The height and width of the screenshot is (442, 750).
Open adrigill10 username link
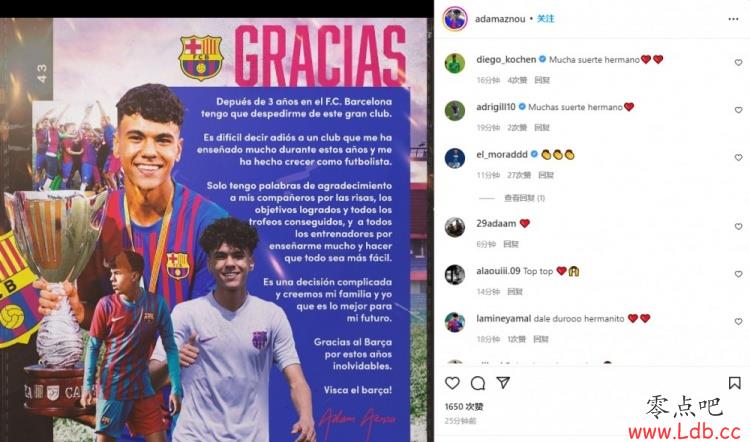(x=496, y=107)
